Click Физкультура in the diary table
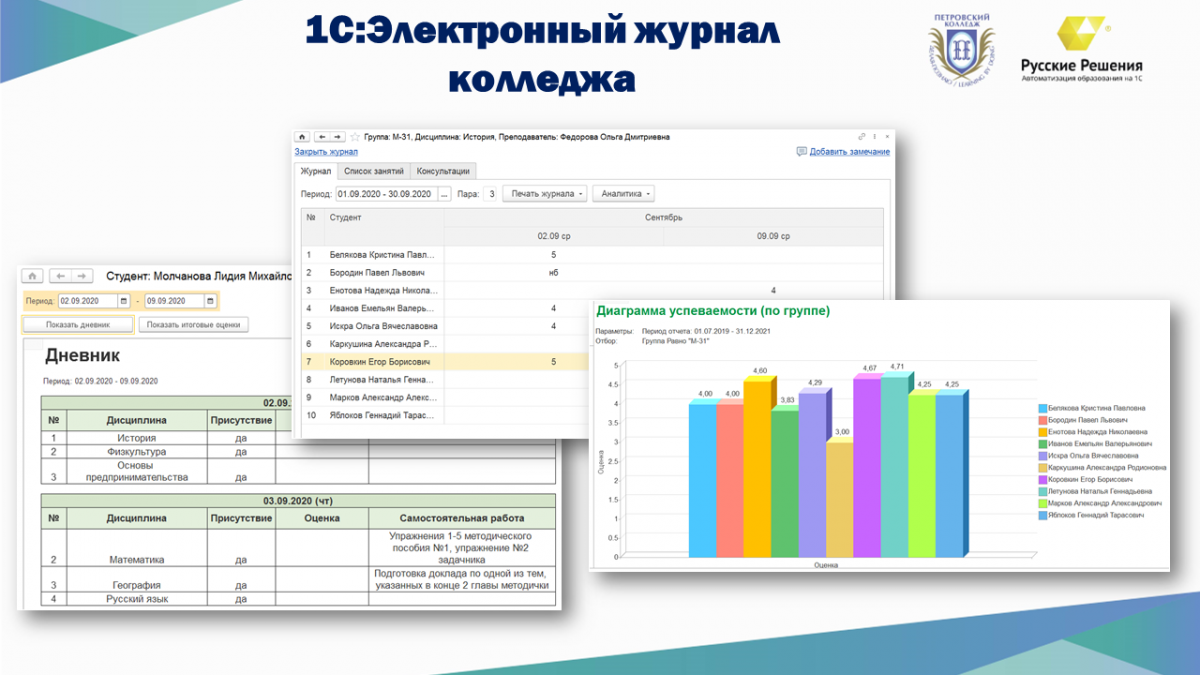This screenshot has width=1200, height=675. (136, 452)
